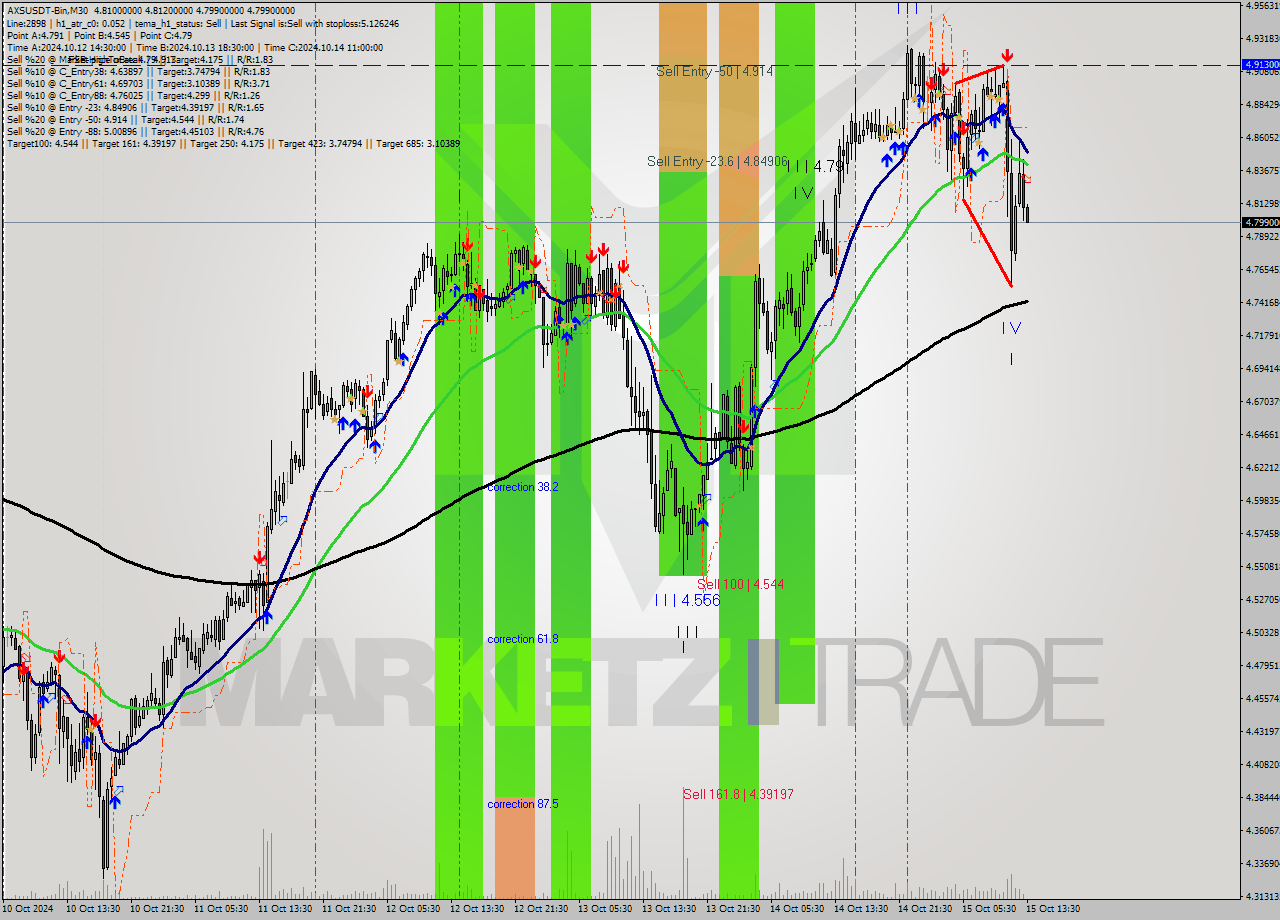The height and width of the screenshot is (920, 1280).
Task: Click the '10 Oct 21:30' time axis label
Action: point(157,909)
